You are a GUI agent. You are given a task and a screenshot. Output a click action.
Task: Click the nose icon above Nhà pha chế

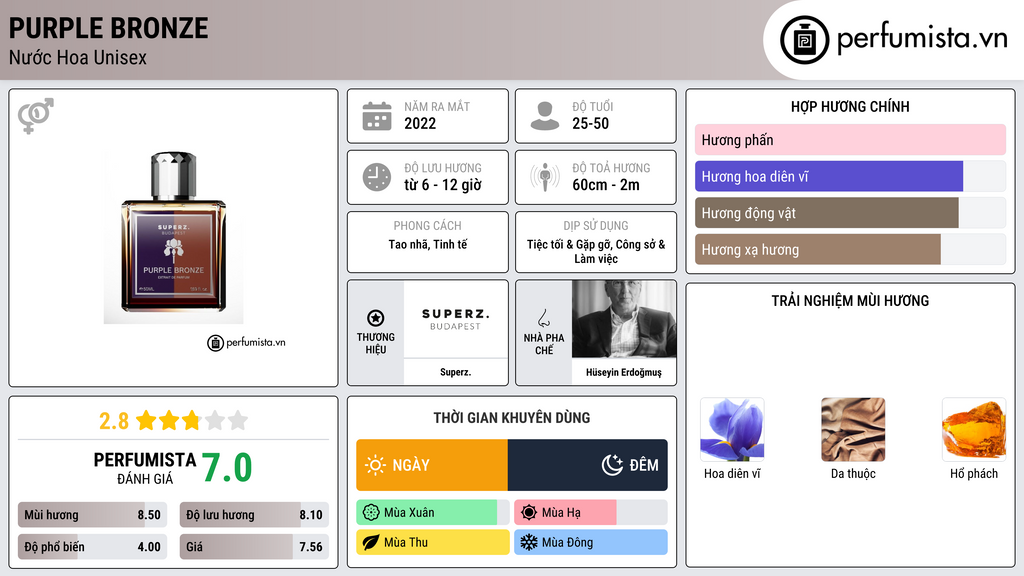[x=543, y=318]
